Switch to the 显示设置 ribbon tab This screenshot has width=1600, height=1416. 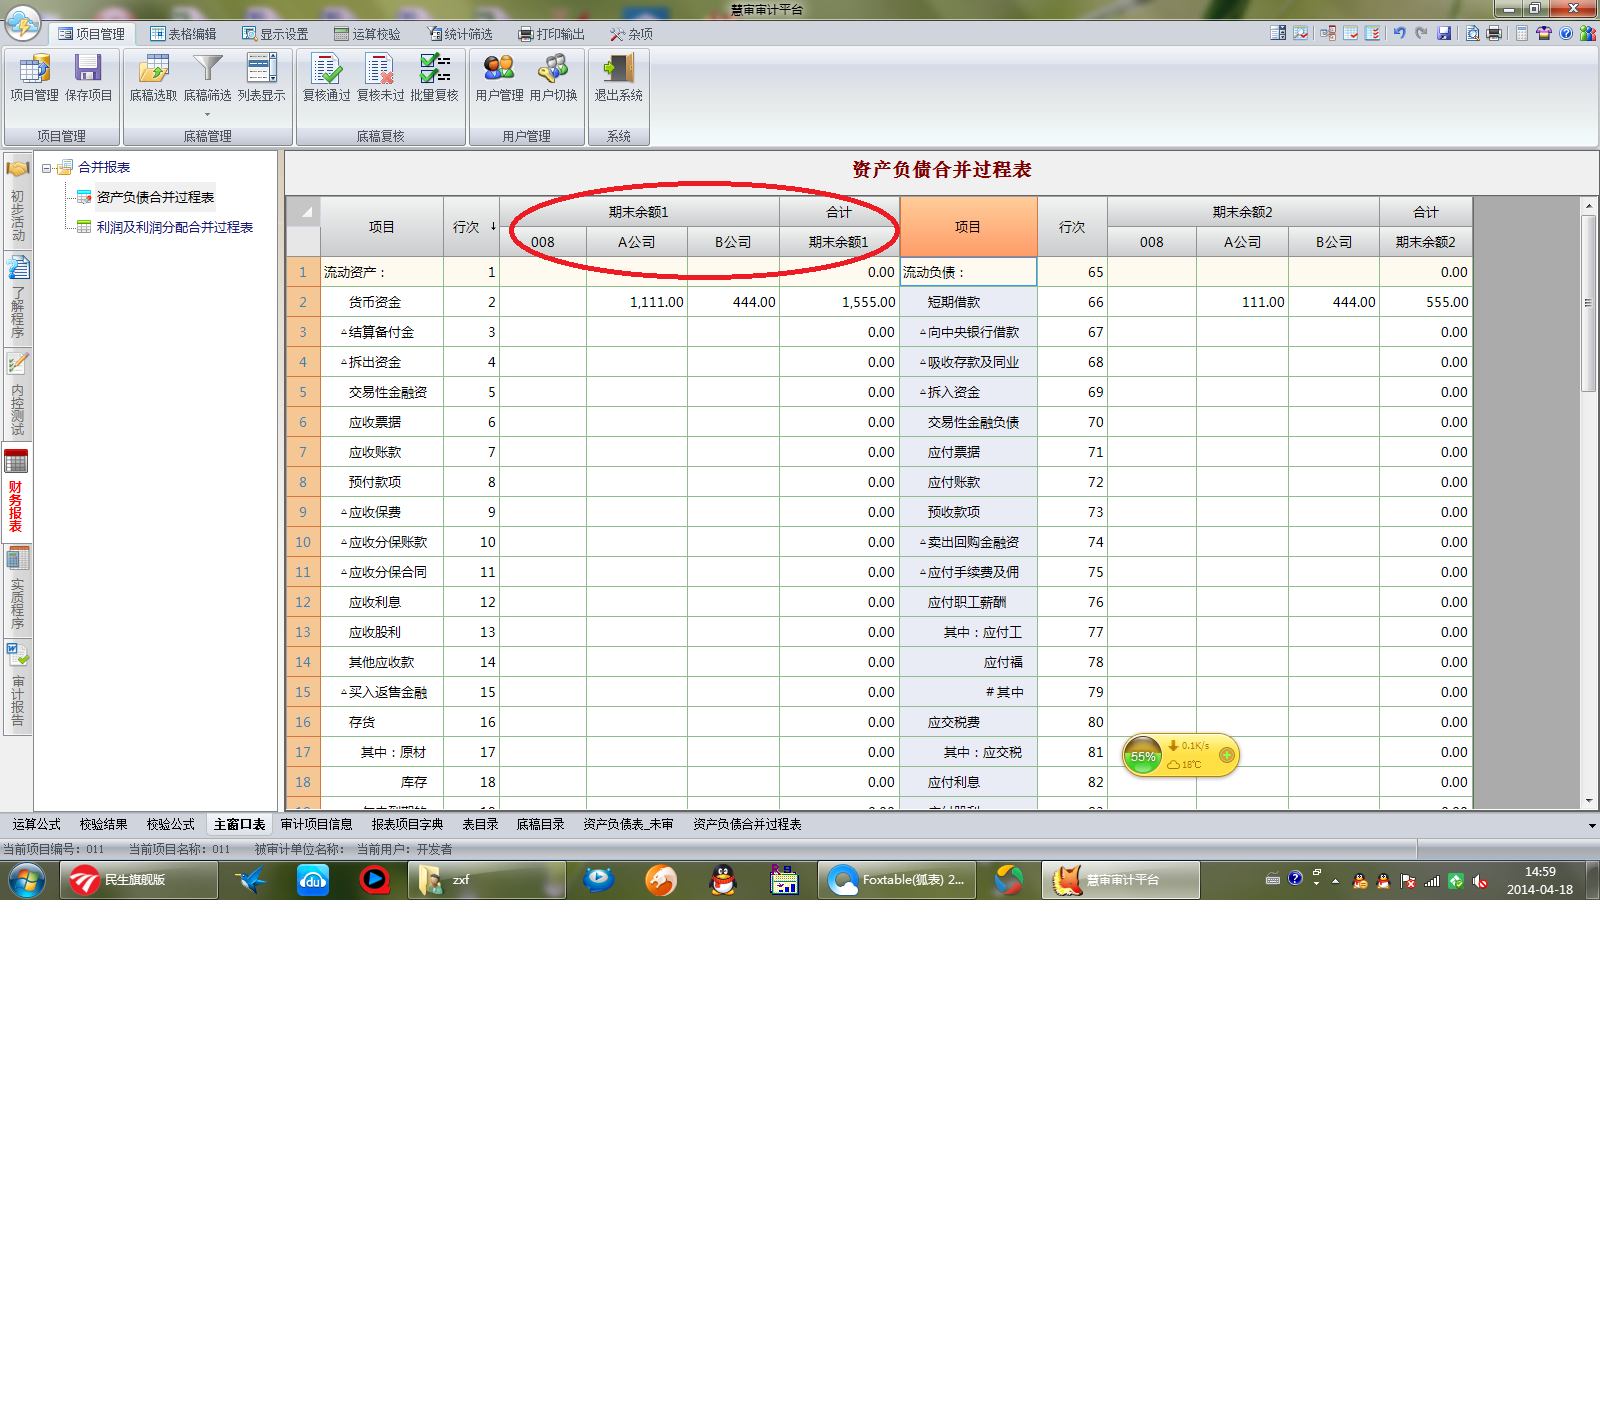point(275,34)
